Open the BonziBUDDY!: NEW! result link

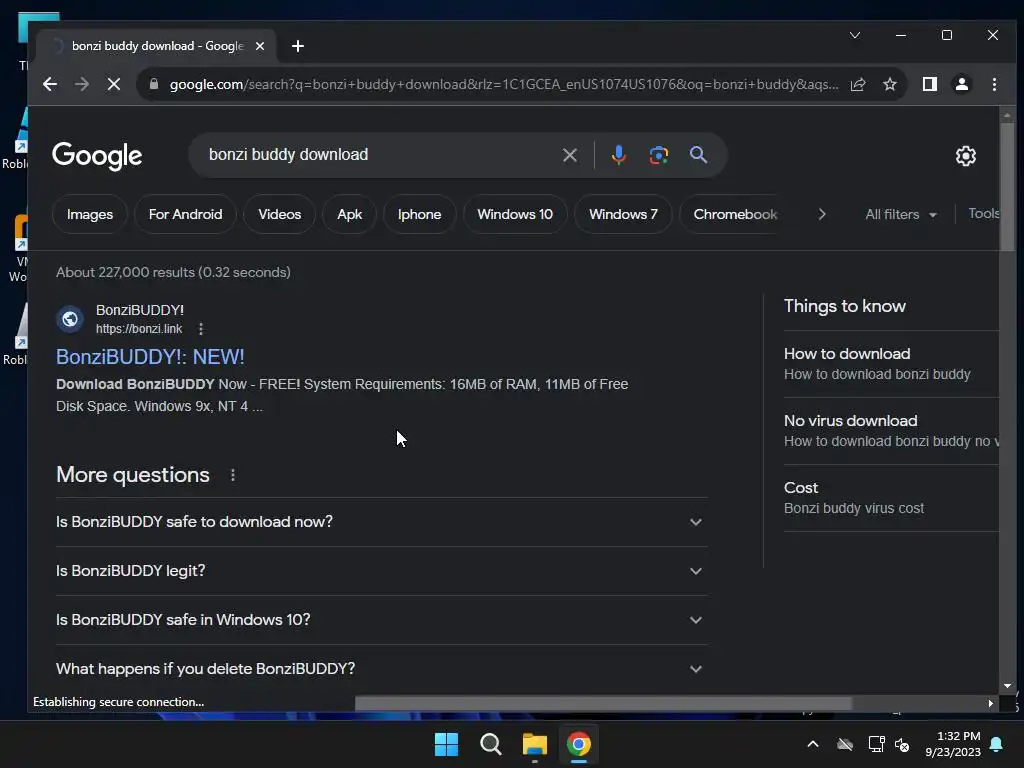[x=150, y=357]
